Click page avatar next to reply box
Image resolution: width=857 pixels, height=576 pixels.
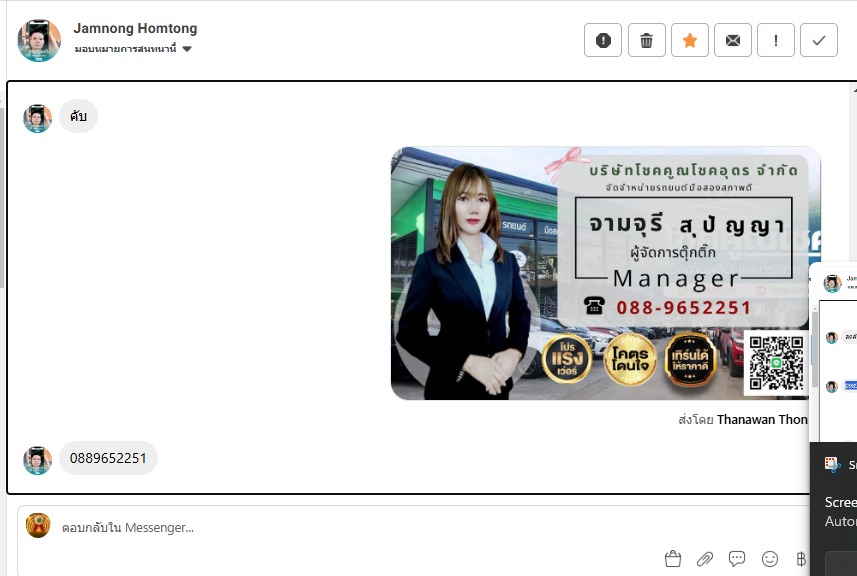point(38,525)
